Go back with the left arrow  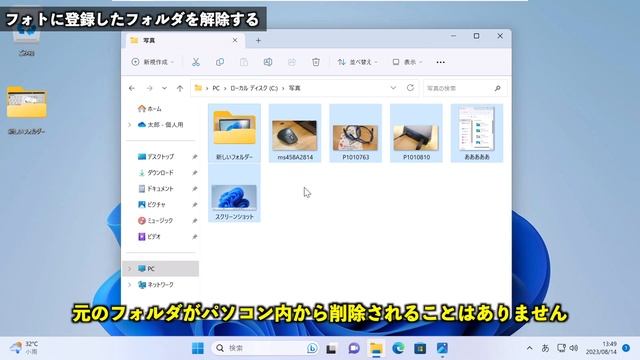tap(132, 88)
